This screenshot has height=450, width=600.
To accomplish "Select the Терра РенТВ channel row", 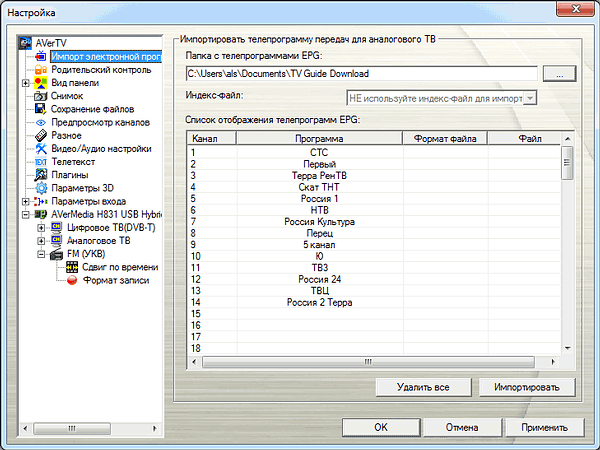I will pos(374,175).
